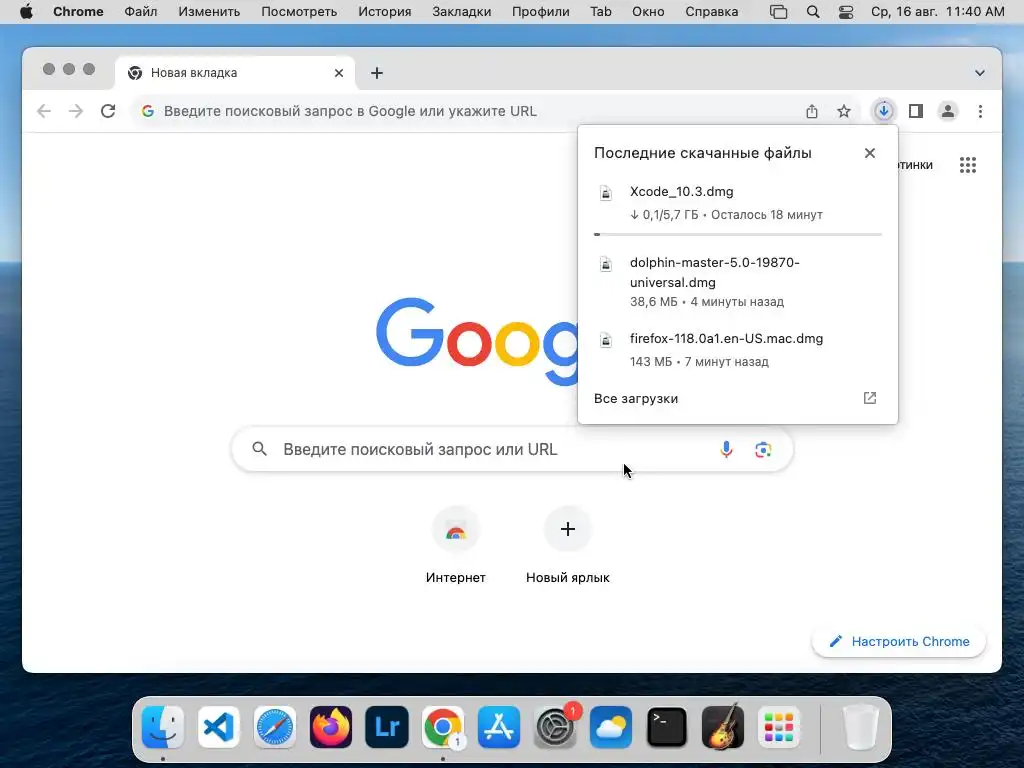
Task: Select dolphin-master-5.0-19870-universal.dmg entry
Action: tap(738, 282)
